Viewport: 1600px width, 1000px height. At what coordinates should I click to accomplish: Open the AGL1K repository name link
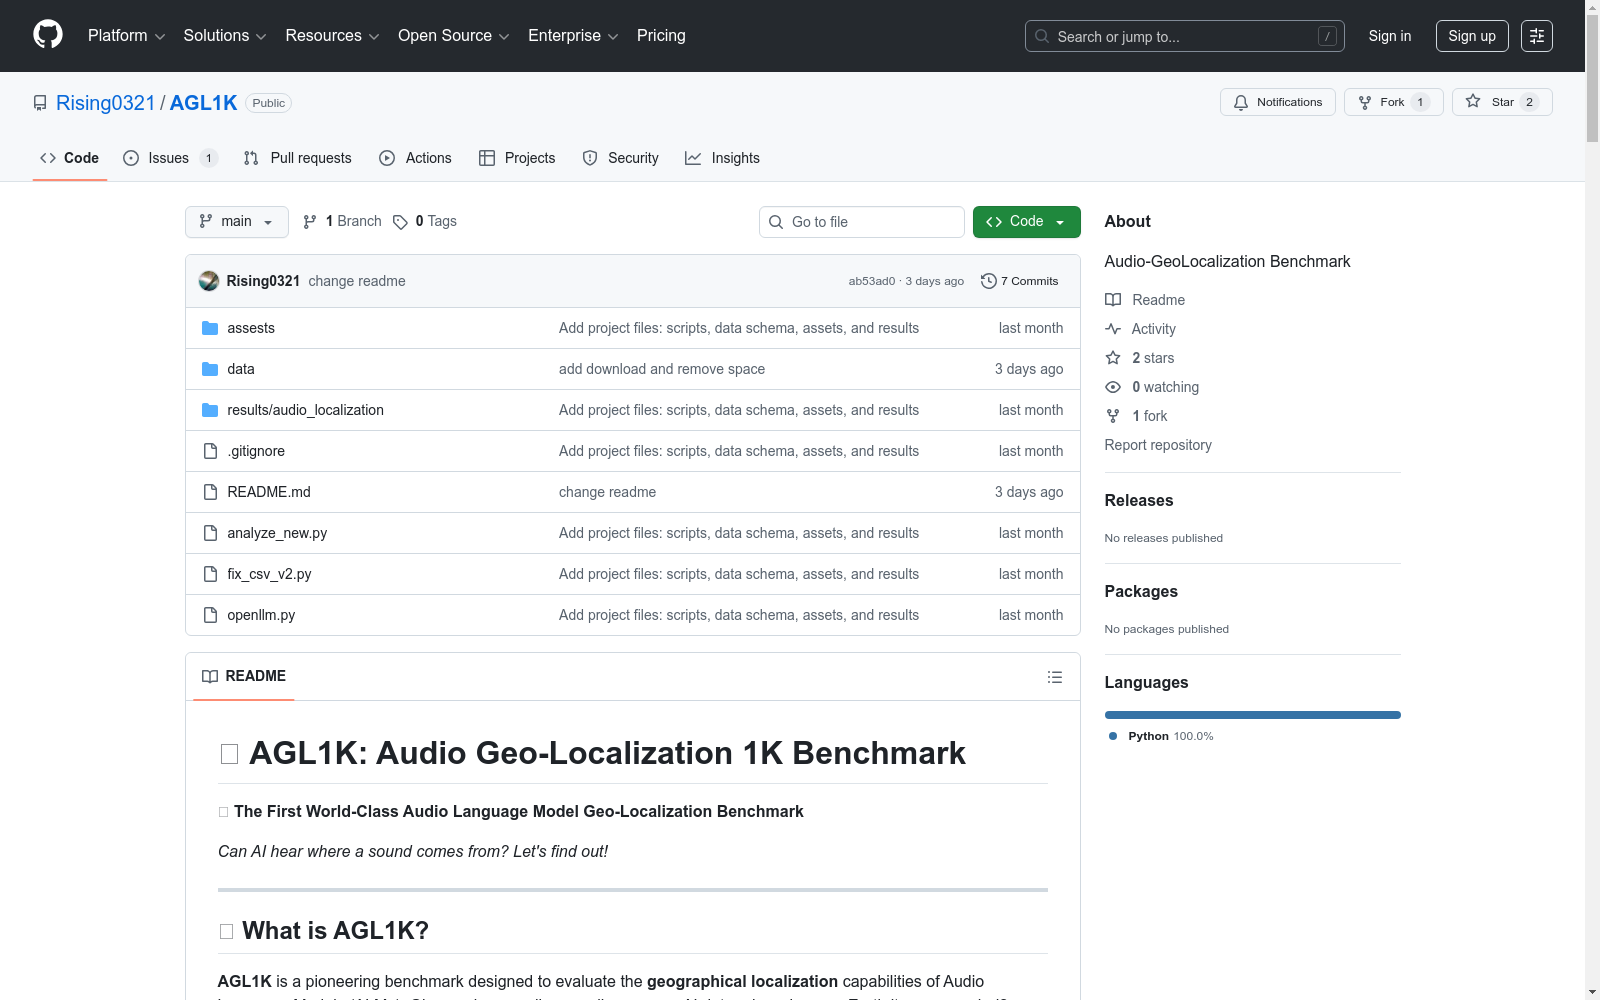coord(204,103)
